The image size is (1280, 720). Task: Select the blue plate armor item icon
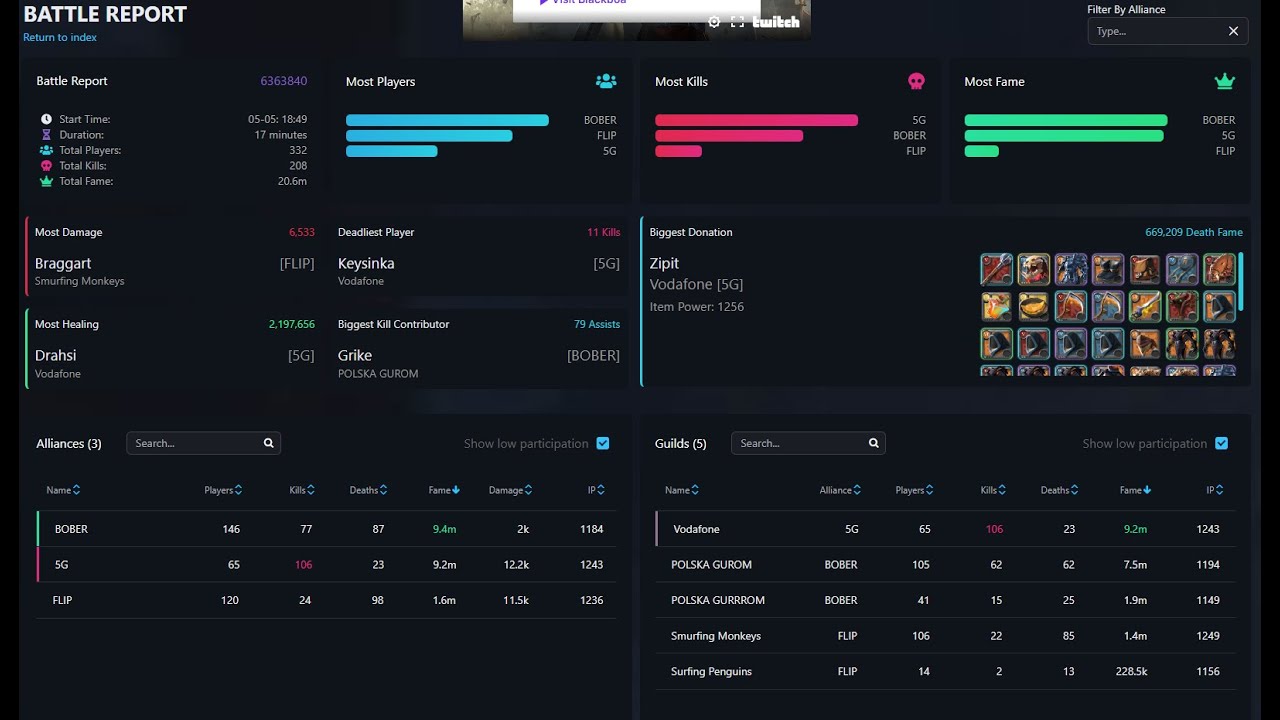click(1071, 269)
